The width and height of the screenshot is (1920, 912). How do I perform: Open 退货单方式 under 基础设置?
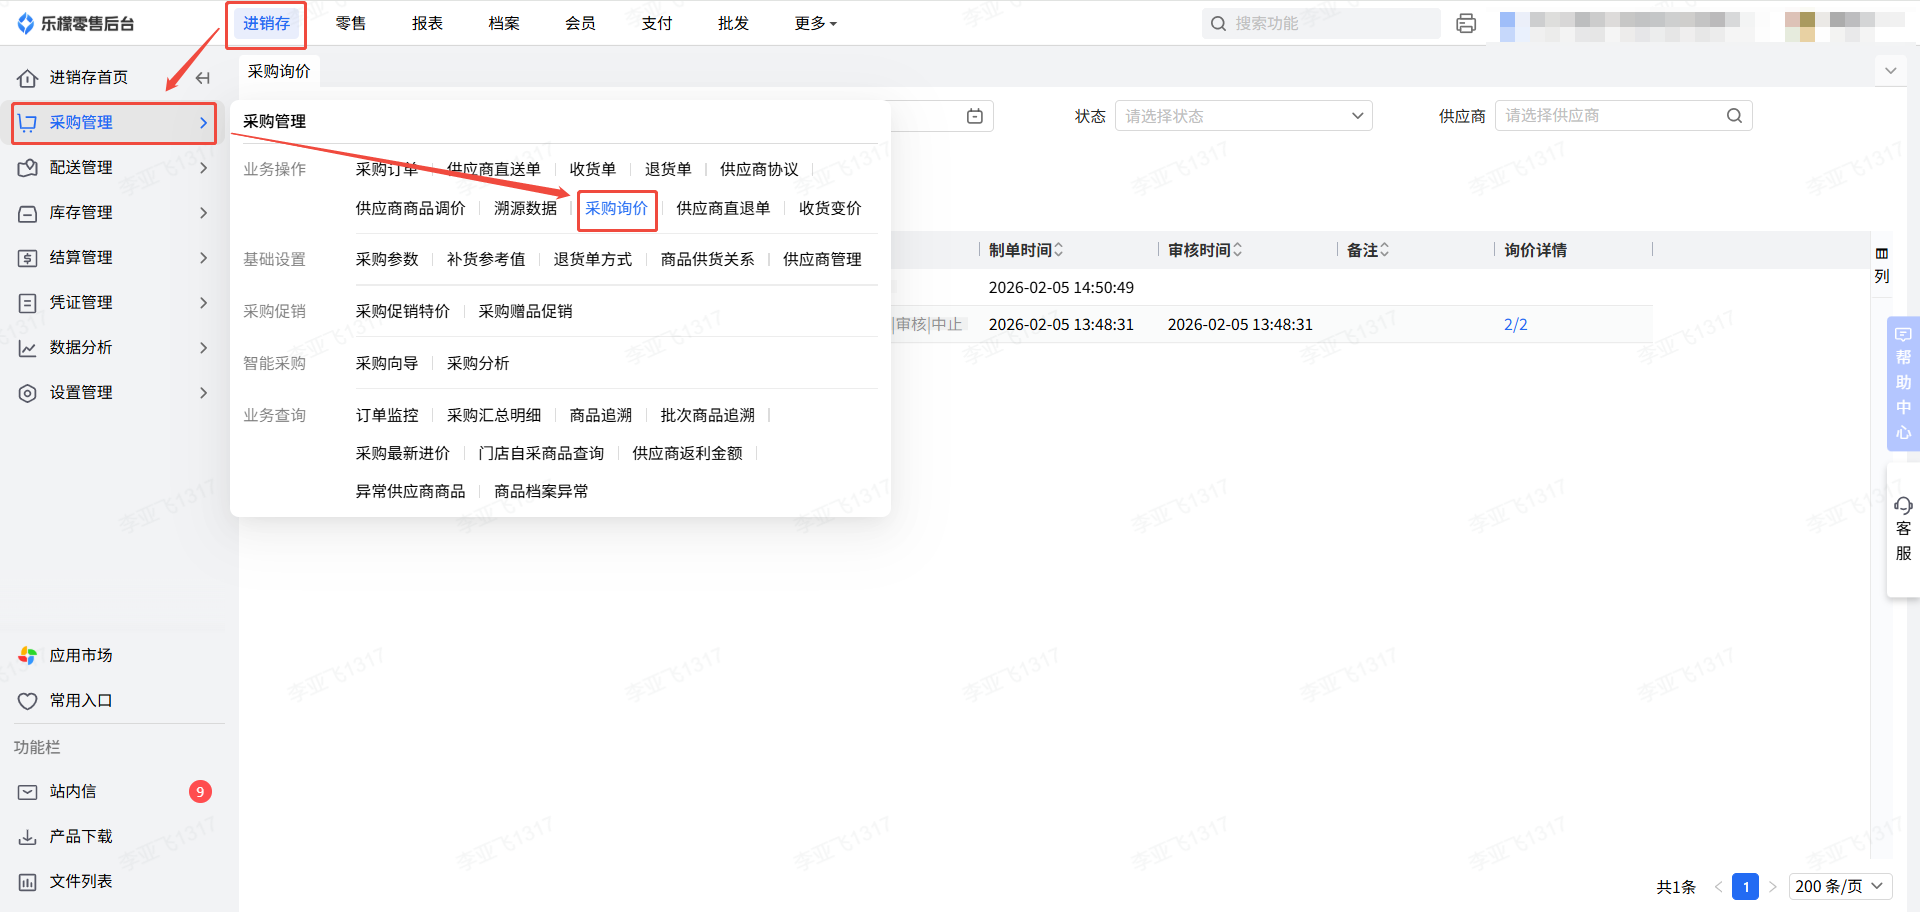pyautogui.click(x=593, y=259)
